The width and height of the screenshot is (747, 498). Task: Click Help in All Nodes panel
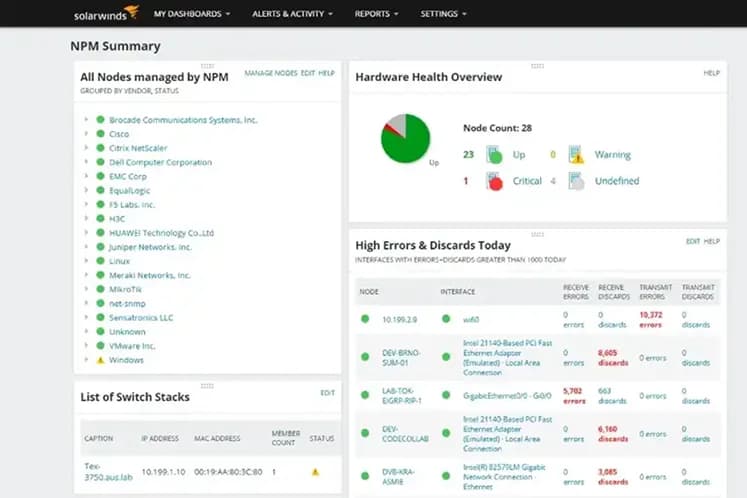click(326, 73)
